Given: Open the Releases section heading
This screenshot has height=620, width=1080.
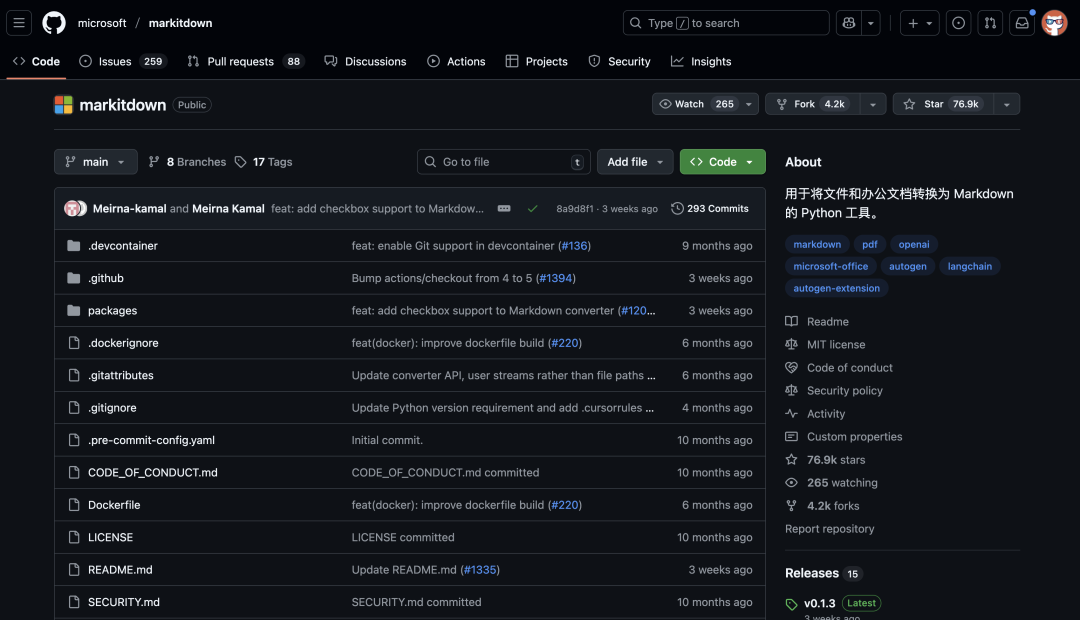Looking at the screenshot, I should click(812, 573).
